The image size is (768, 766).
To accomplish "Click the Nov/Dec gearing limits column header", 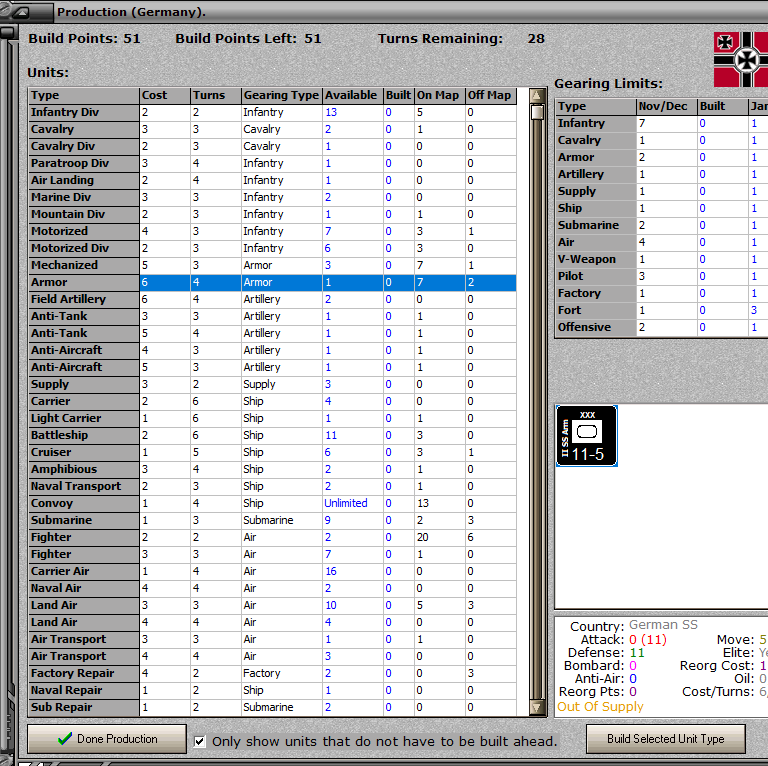I will [667, 106].
